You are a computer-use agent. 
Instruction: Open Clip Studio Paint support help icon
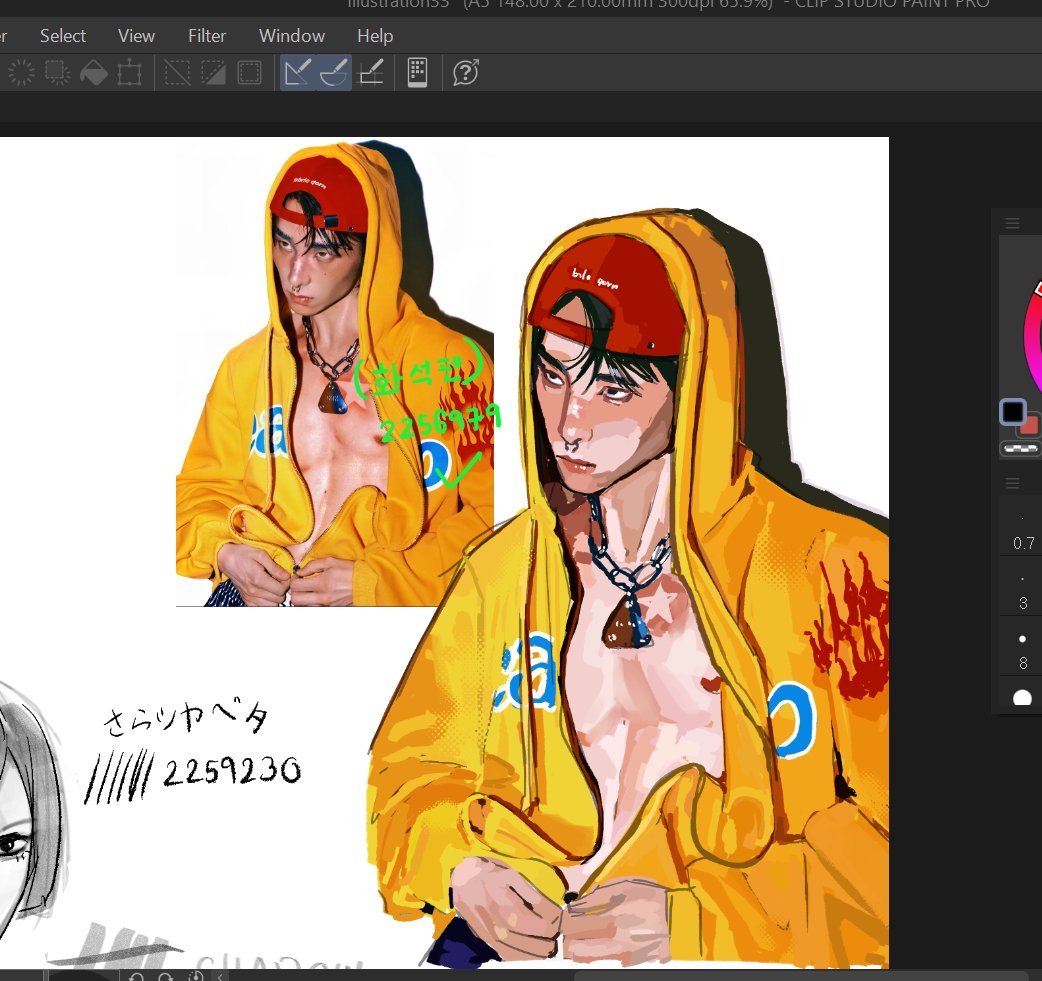click(x=466, y=72)
